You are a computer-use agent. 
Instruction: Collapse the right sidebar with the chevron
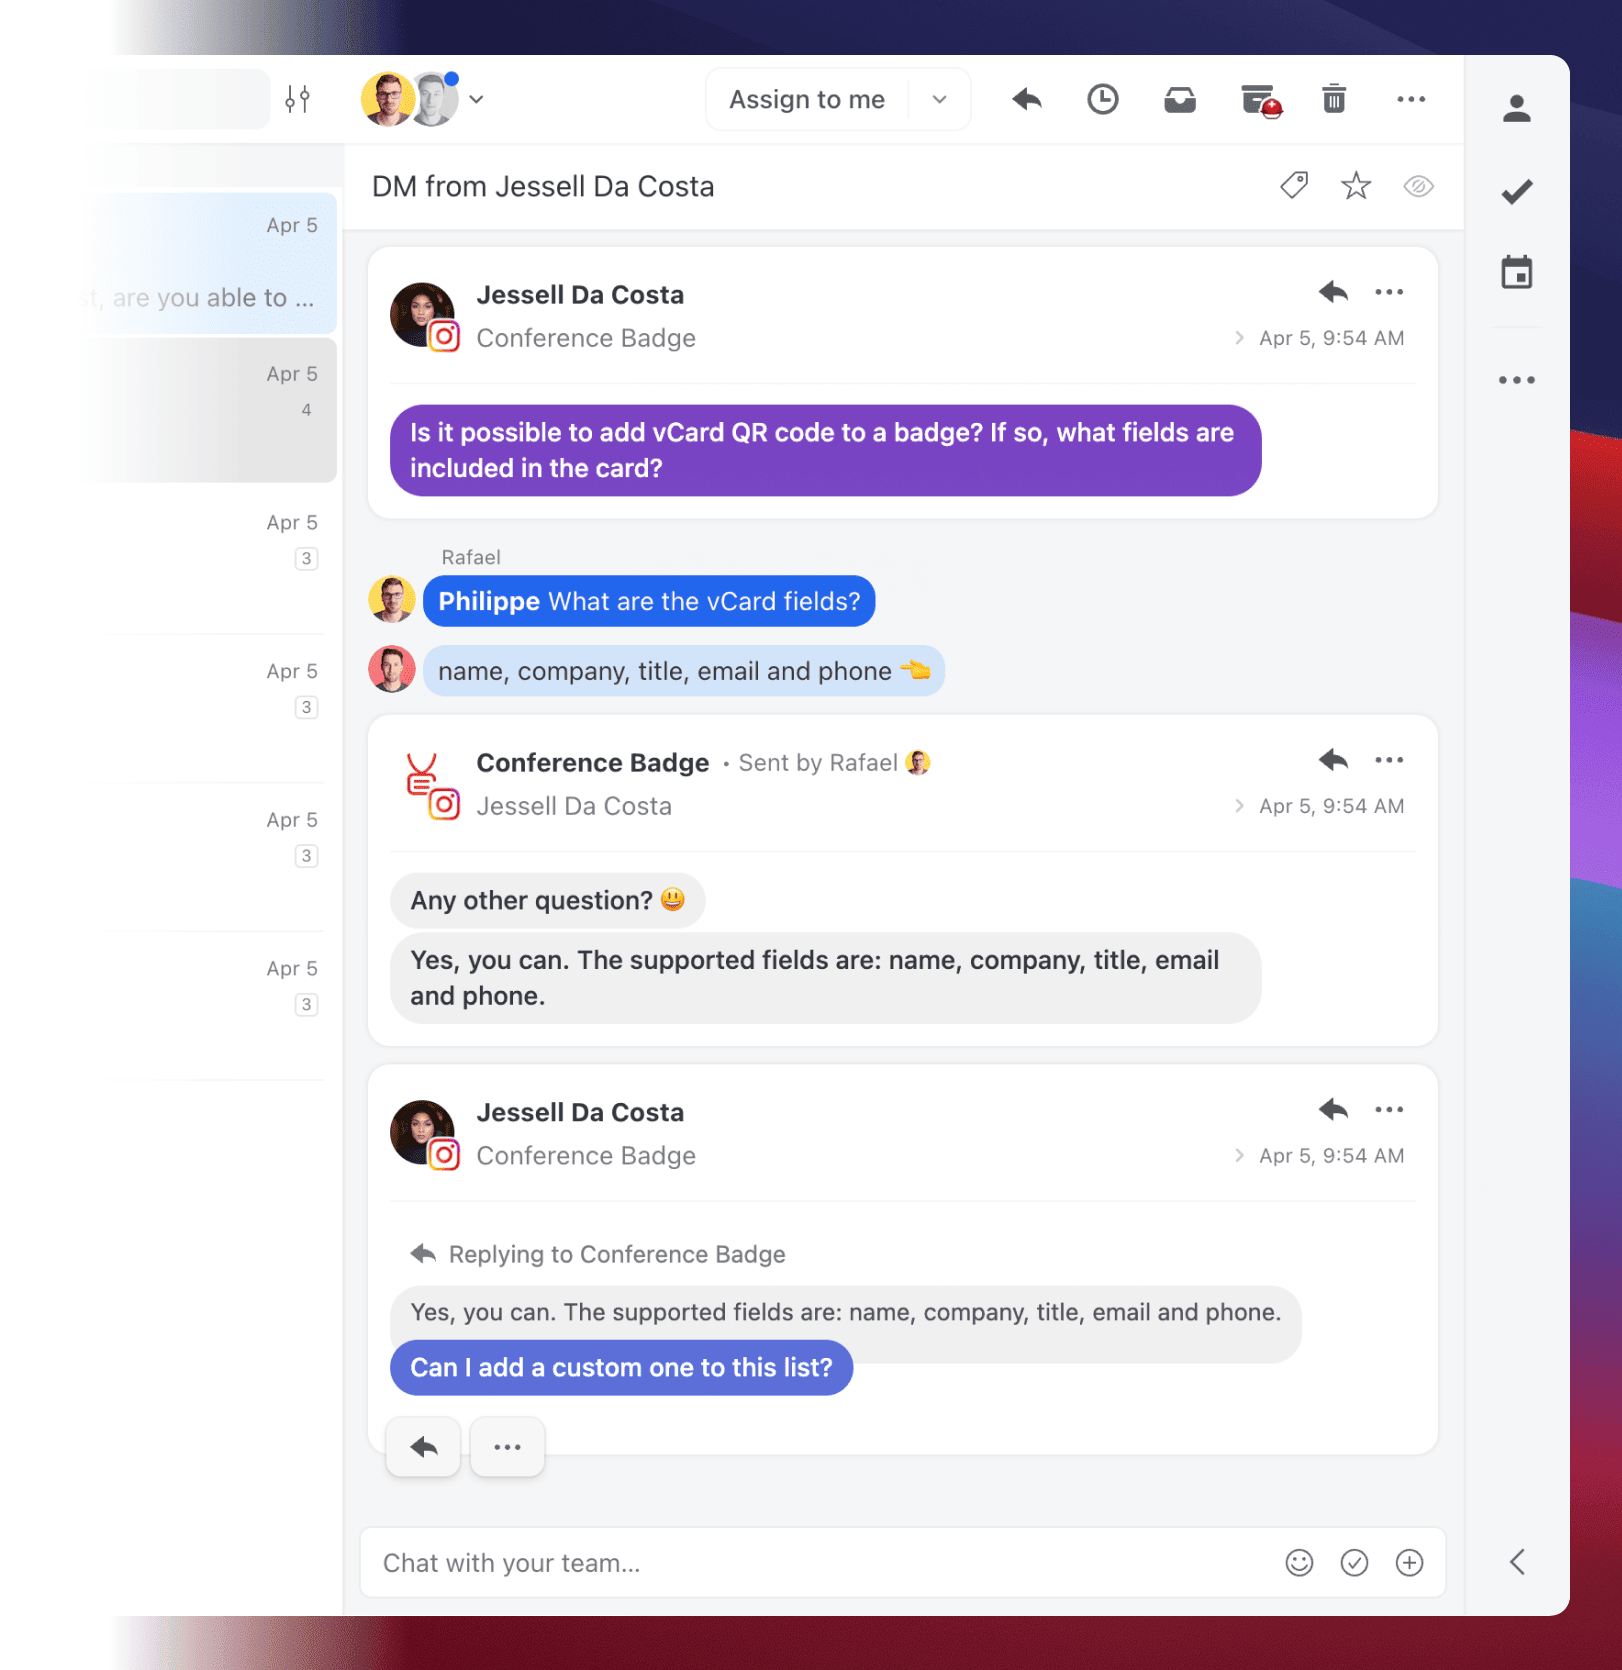click(1517, 1562)
